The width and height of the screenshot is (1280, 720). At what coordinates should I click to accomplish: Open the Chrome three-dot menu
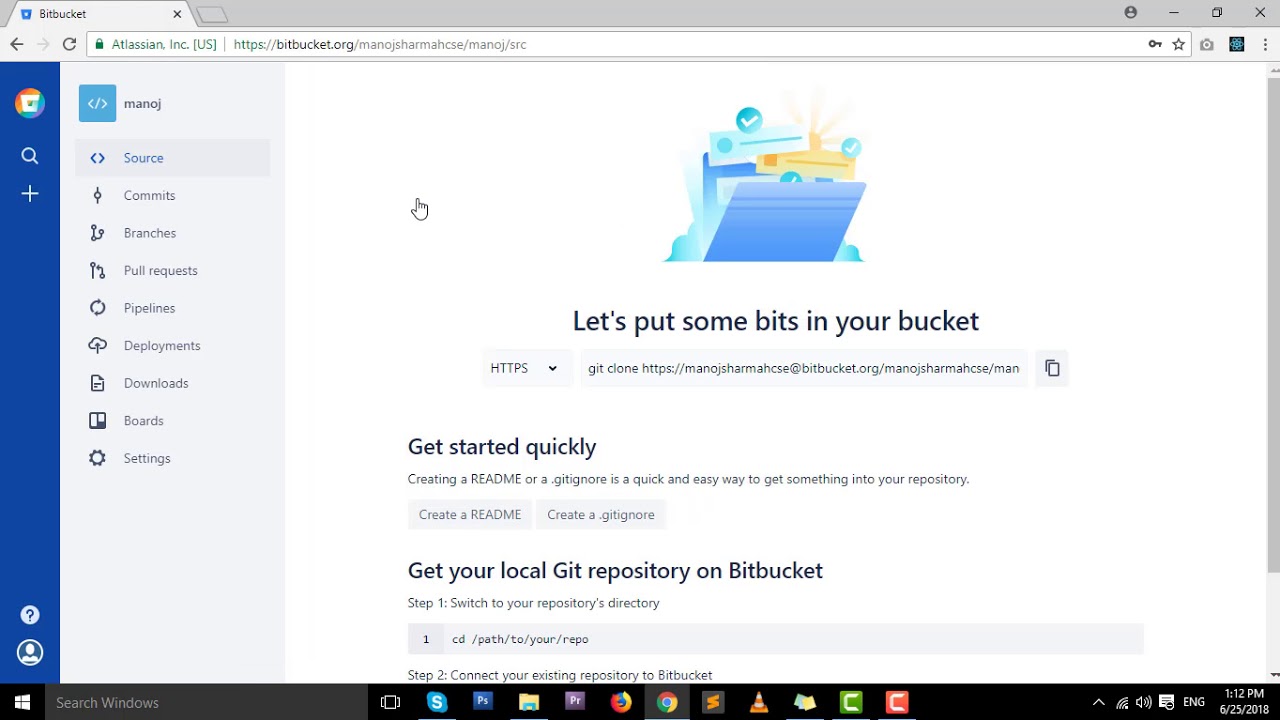1265,44
